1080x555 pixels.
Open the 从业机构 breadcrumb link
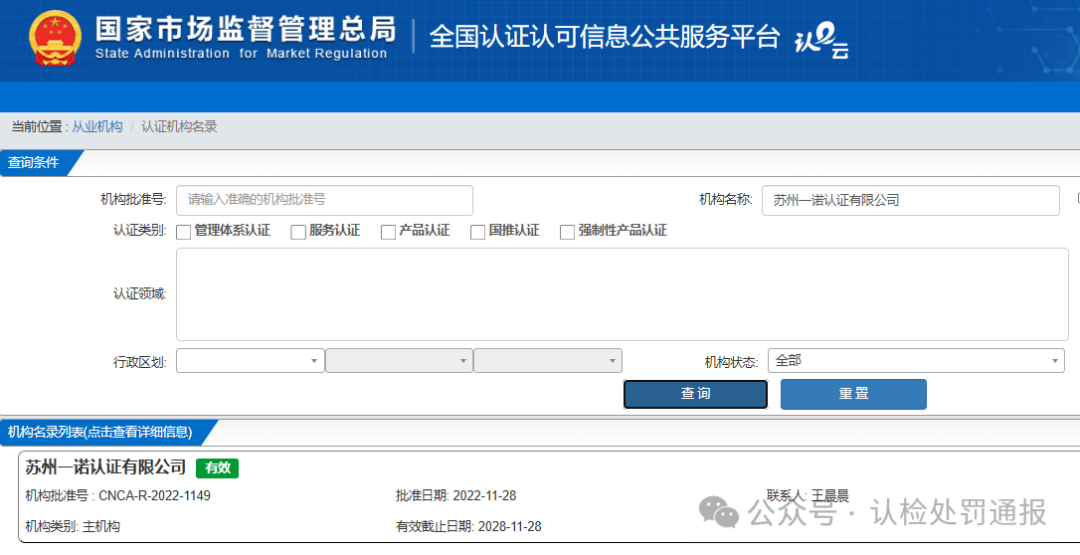97,127
